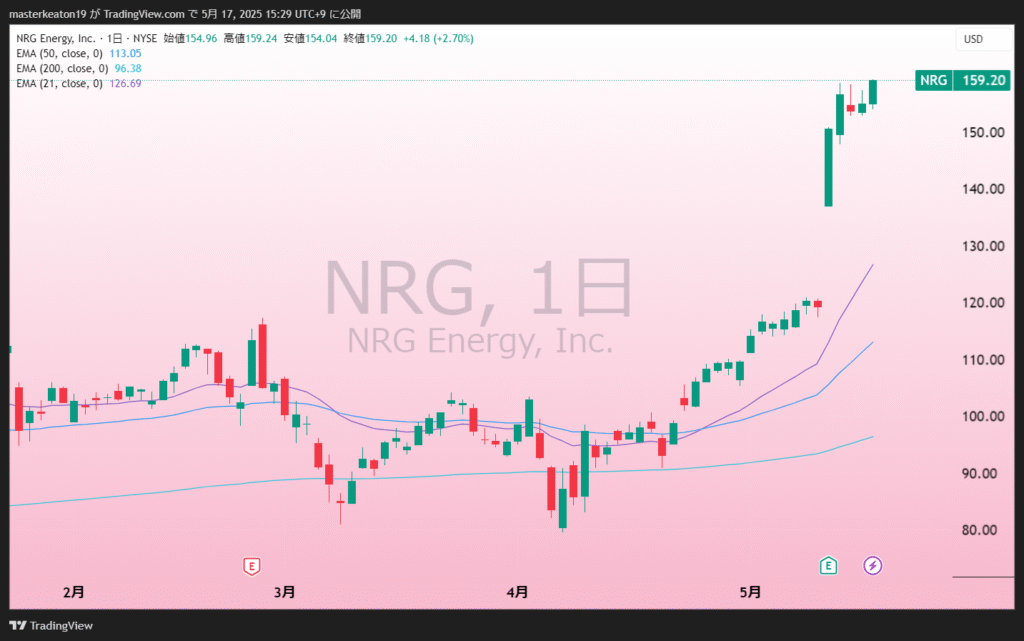The width and height of the screenshot is (1024, 641).
Task: Click the EMA 200 value 96.38
Action: pos(128,69)
